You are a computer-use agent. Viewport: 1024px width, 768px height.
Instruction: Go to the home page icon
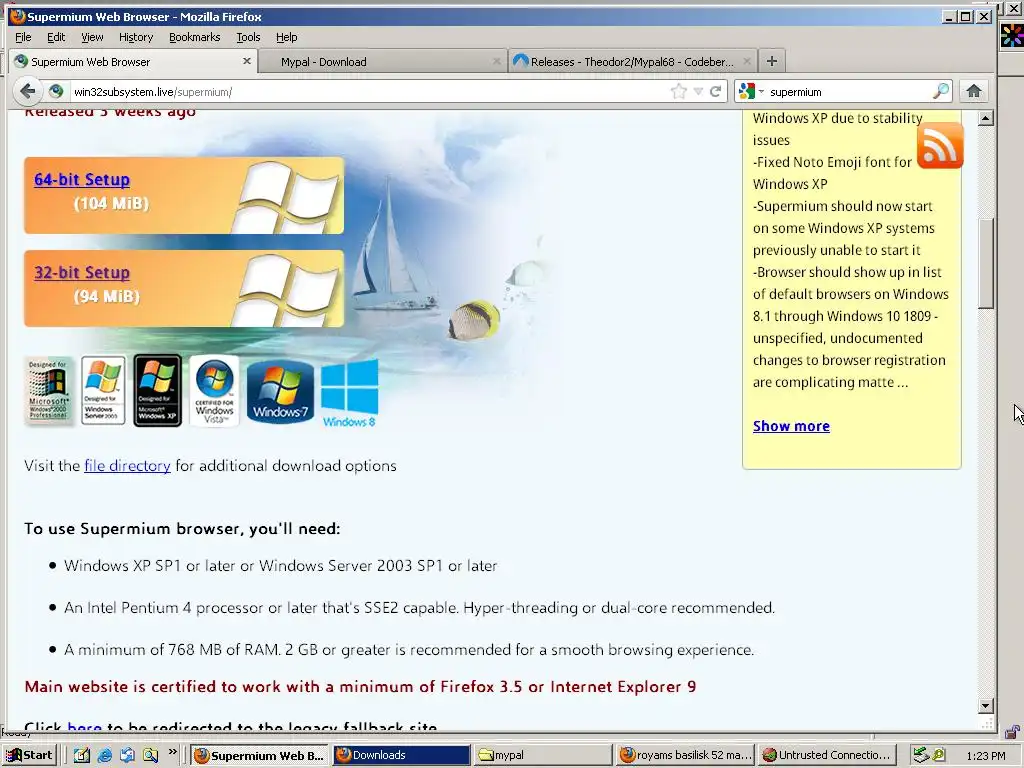(974, 91)
